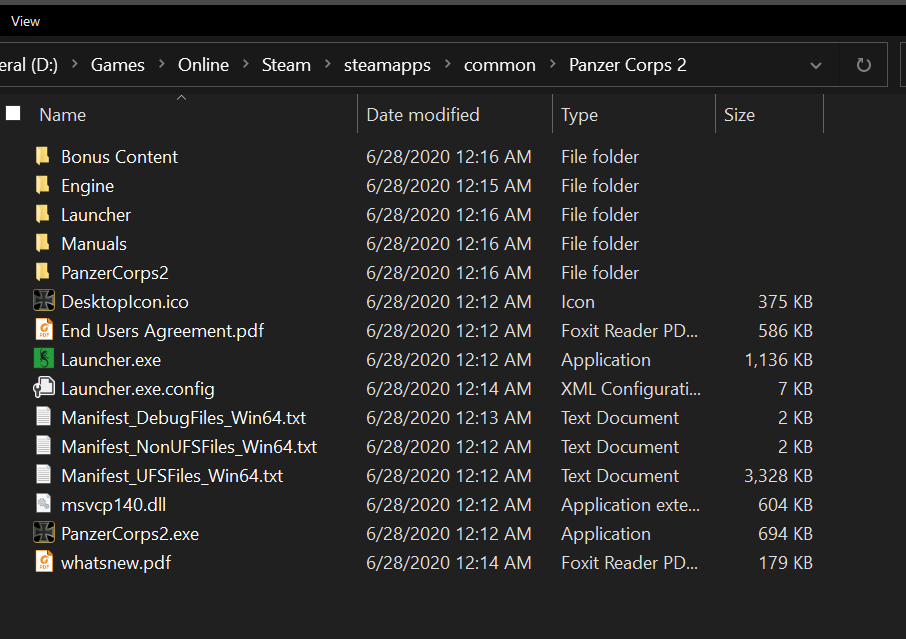
Task: Click the Manifest_DebugFiles_Win64.txt document icon
Action: (x=43, y=417)
